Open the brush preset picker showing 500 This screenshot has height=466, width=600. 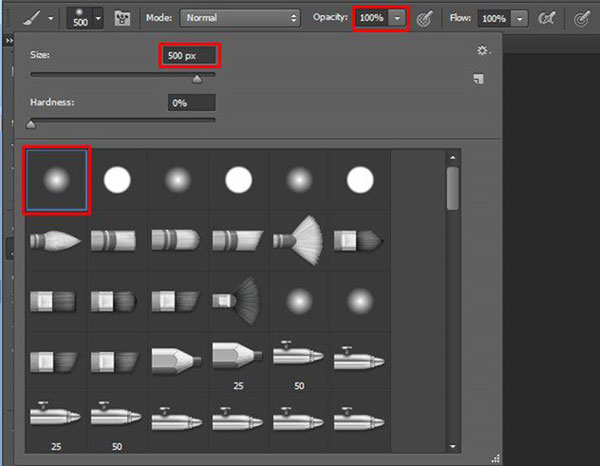pyautogui.click(x=84, y=18)
